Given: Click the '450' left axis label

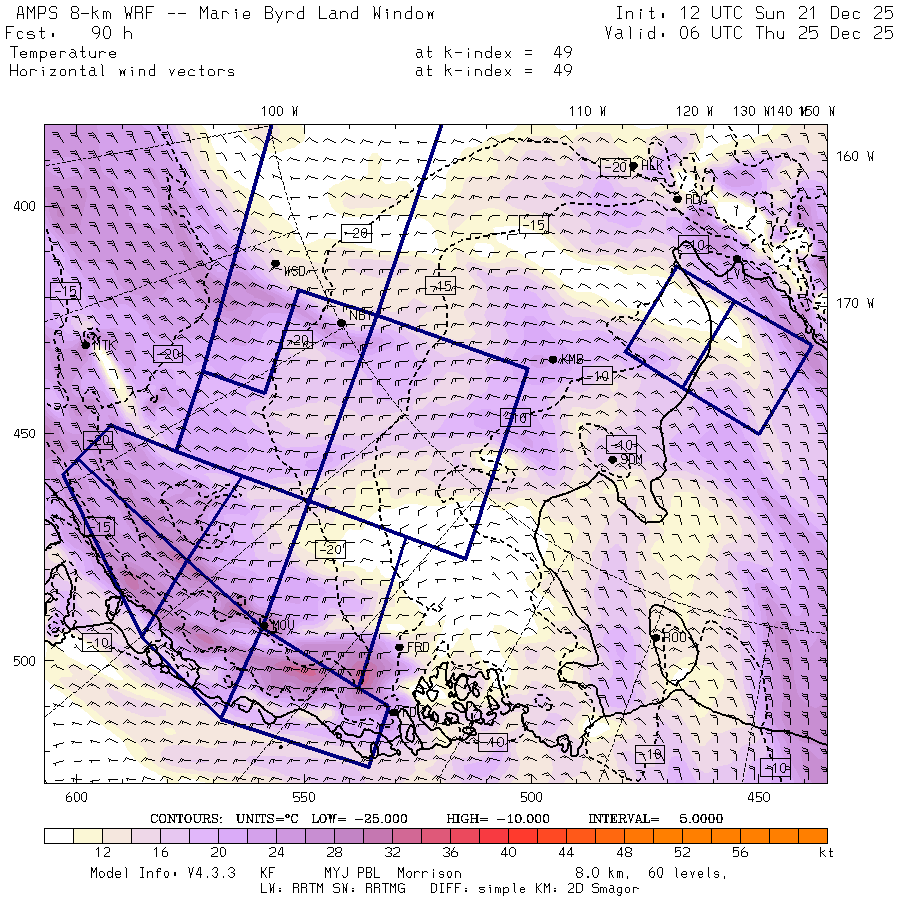Looking at the screenshot, I should pyautogui.click(x=24, y=433).
